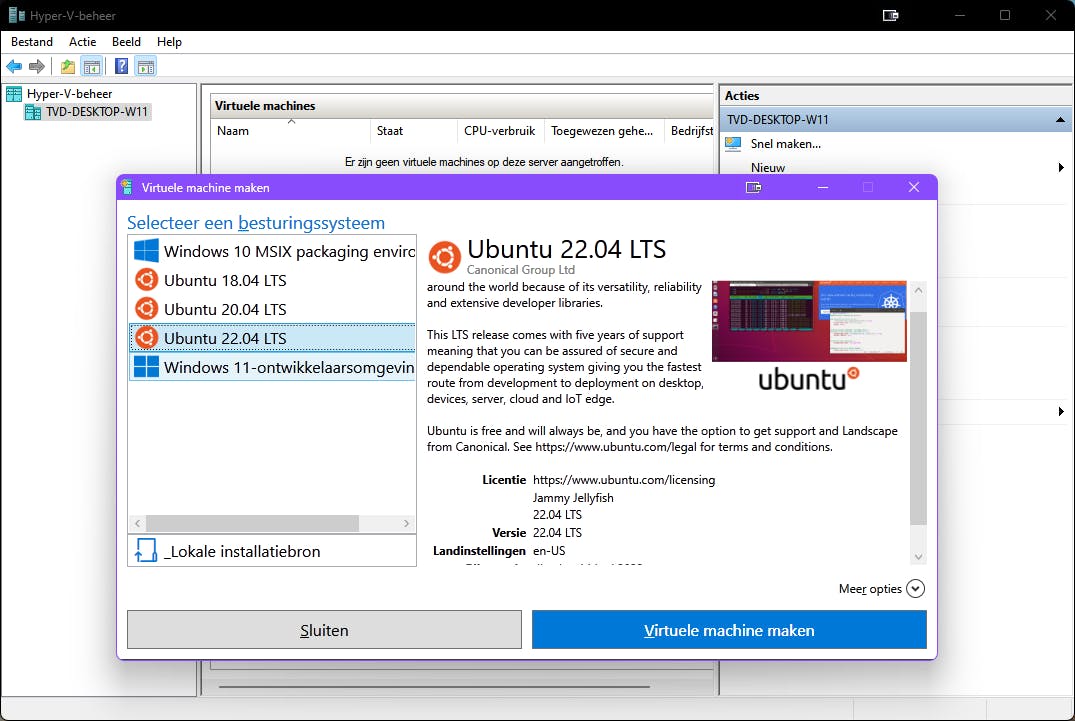Click description scroll-down arrow
The width and height of the screenshot is (1075, 721).
click(919, 557)
